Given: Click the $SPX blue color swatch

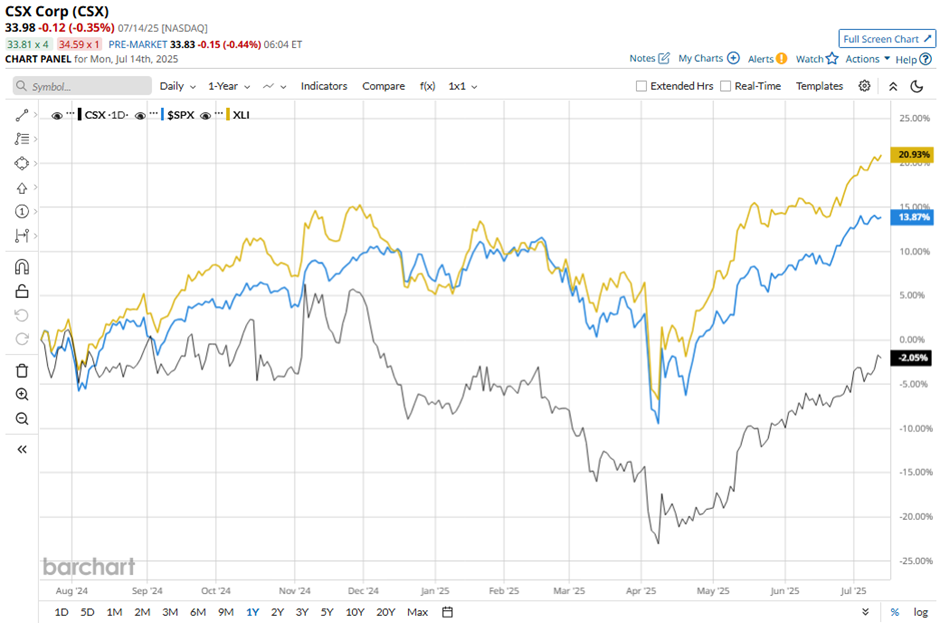Looking at the screenshot, I should [x=162, y=115].
